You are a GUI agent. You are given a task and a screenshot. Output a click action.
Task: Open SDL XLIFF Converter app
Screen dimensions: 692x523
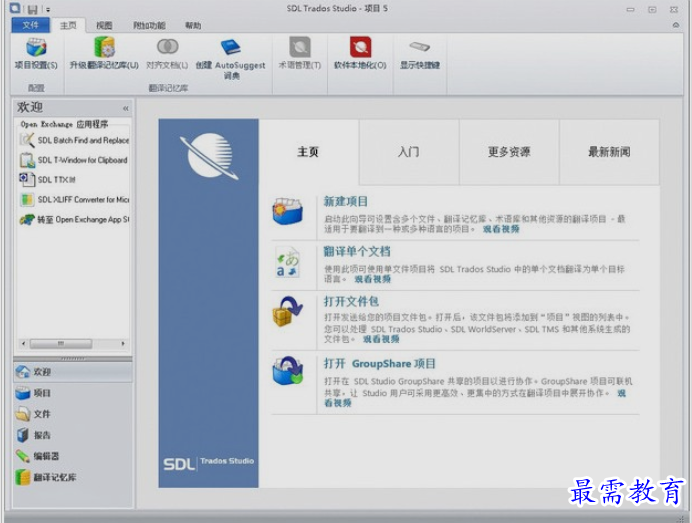coord(74,199)
